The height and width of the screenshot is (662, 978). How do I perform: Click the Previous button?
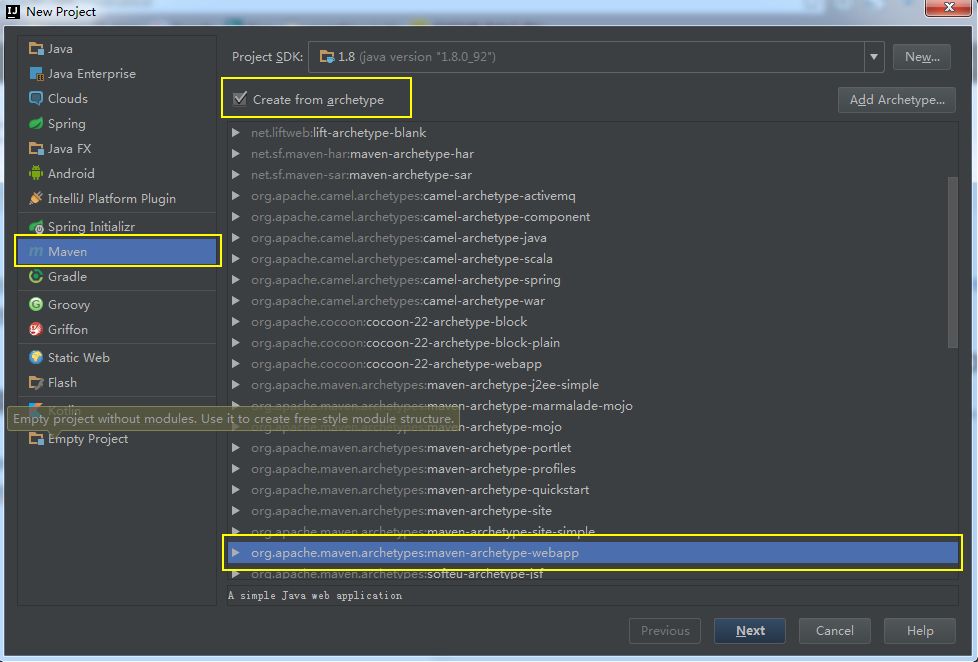(x=665, y=631)
